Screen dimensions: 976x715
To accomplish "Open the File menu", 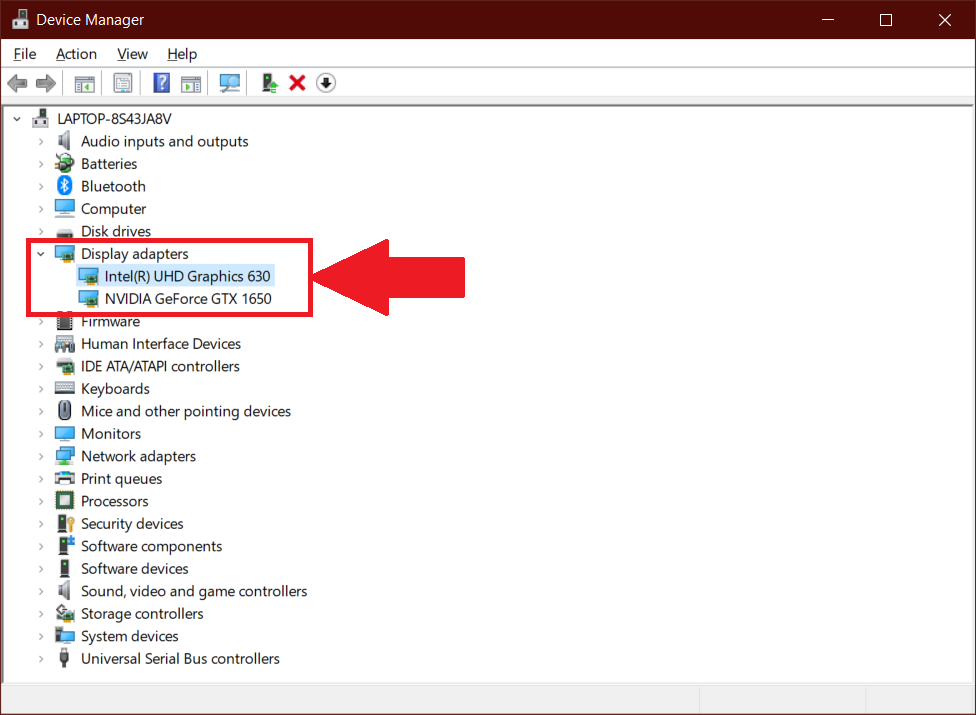I will 25,54.
